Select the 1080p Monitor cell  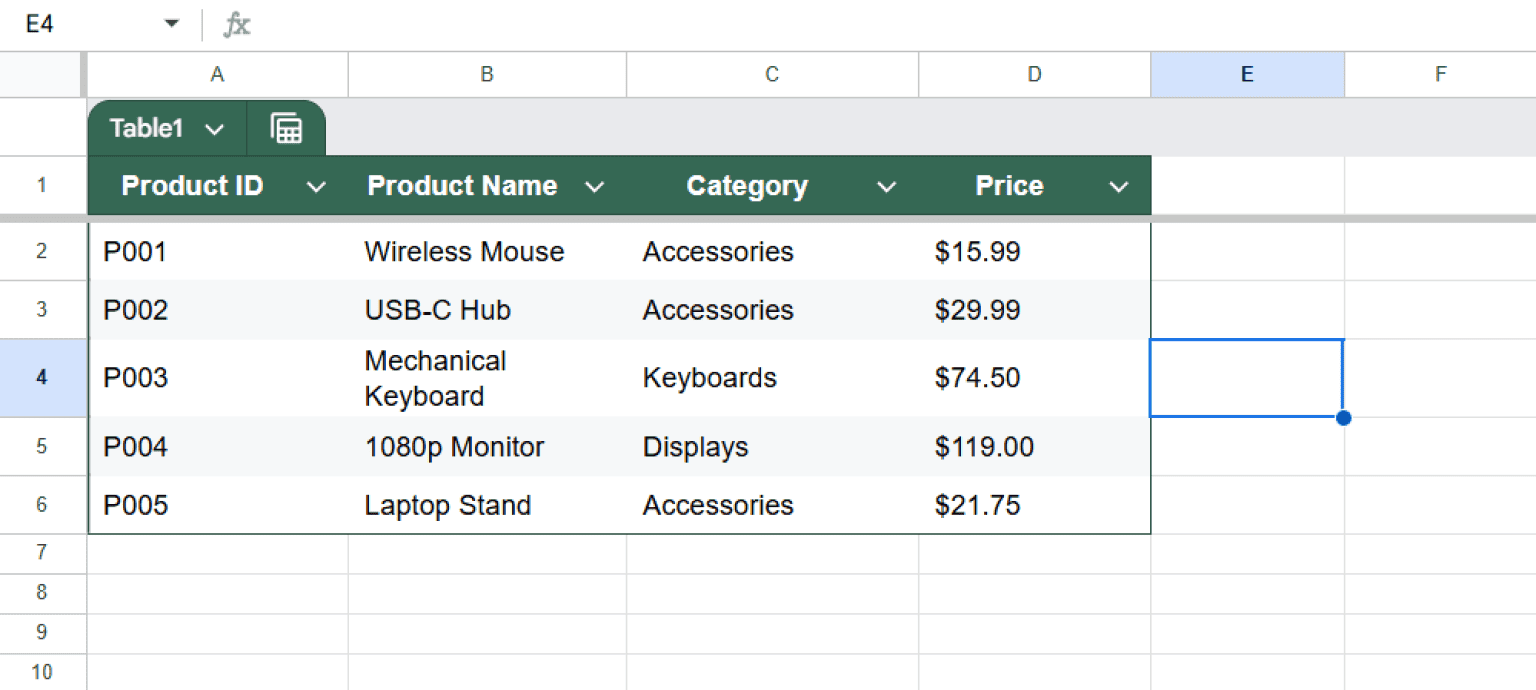coord(455,447)
